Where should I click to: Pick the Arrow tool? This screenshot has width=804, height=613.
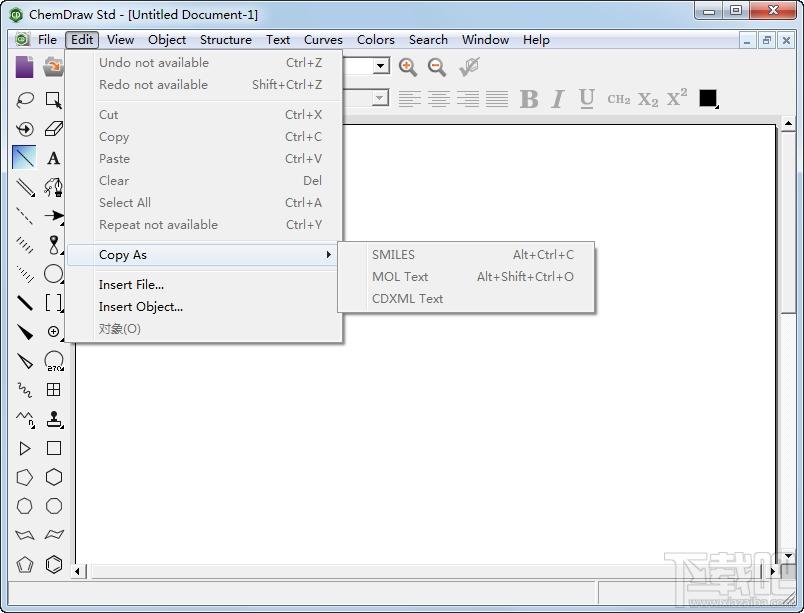tap(54, 216)
